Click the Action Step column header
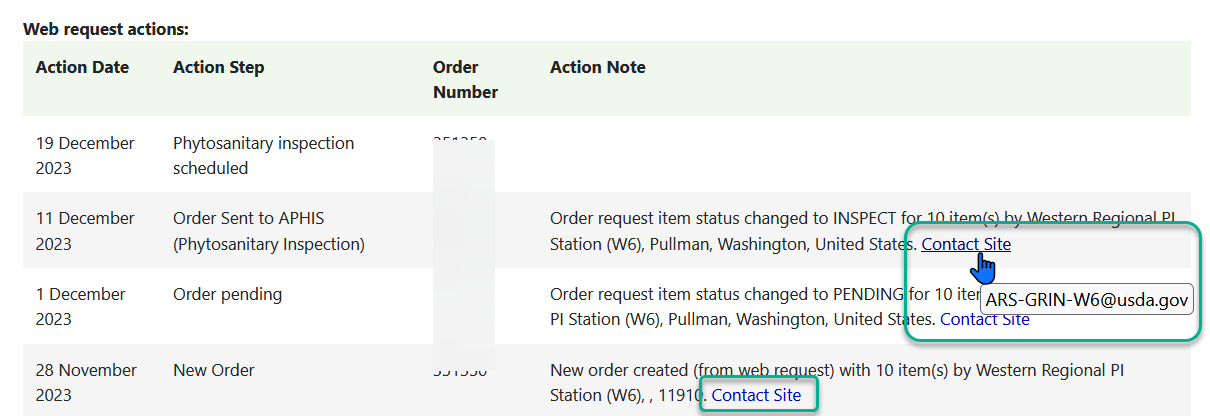Viewport: 1210px width, 416px height. click(x=219, y=68)
